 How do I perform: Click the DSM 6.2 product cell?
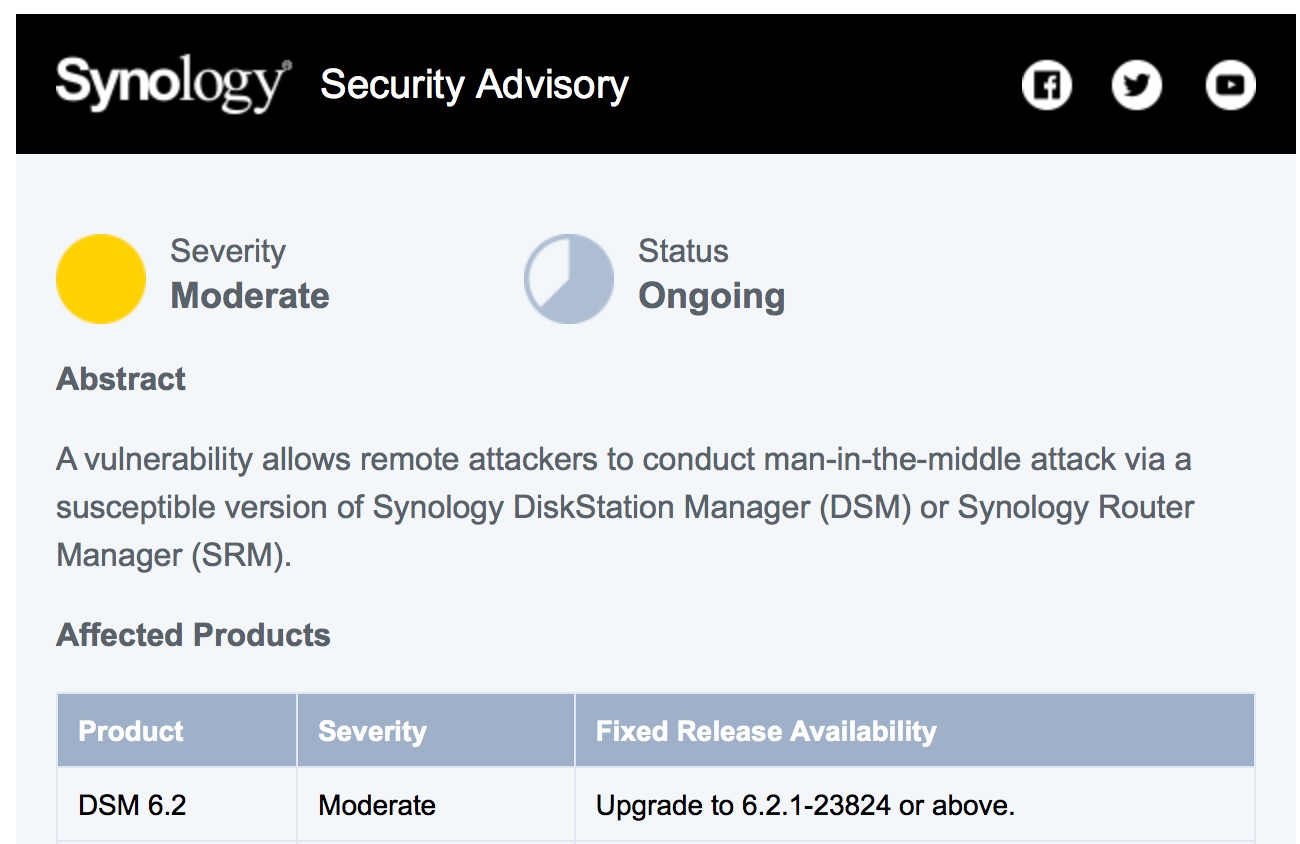pos(133,805)
